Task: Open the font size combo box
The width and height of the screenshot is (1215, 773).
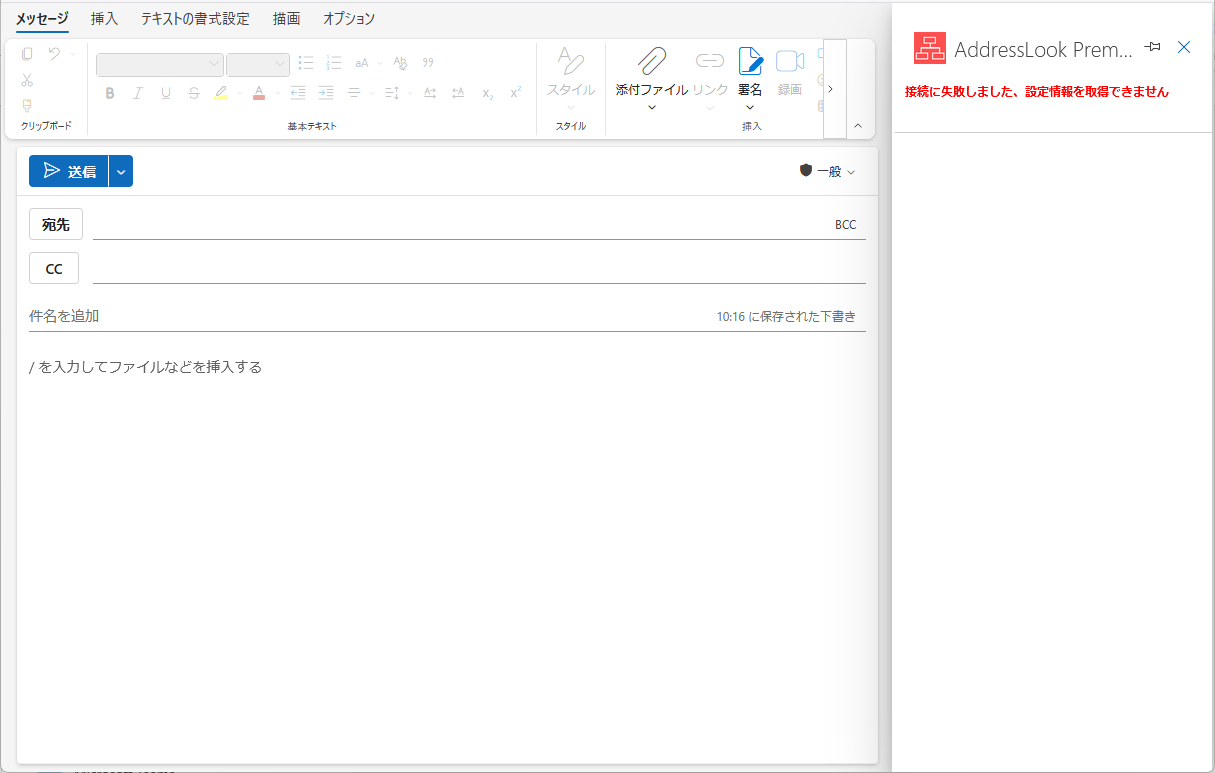Action: point(258,64)
